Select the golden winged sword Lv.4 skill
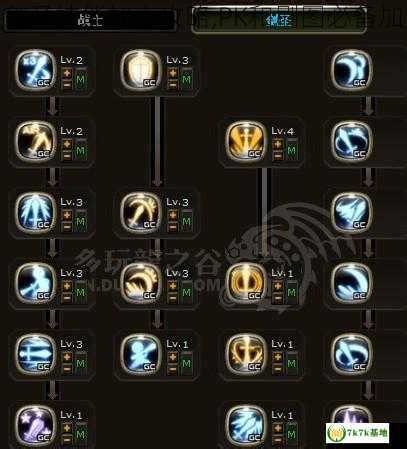 (246, 142)
